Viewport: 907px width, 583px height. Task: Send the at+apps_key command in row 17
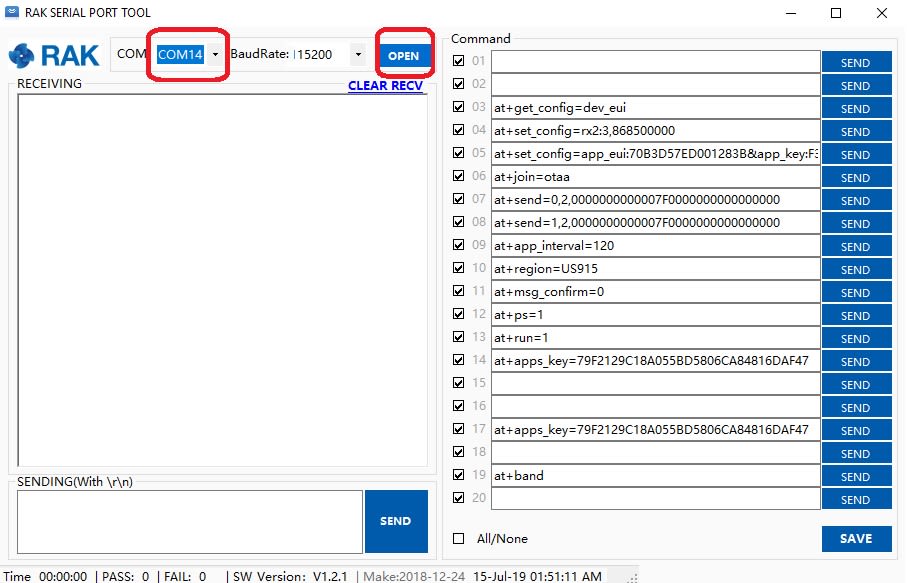point(856,431)
